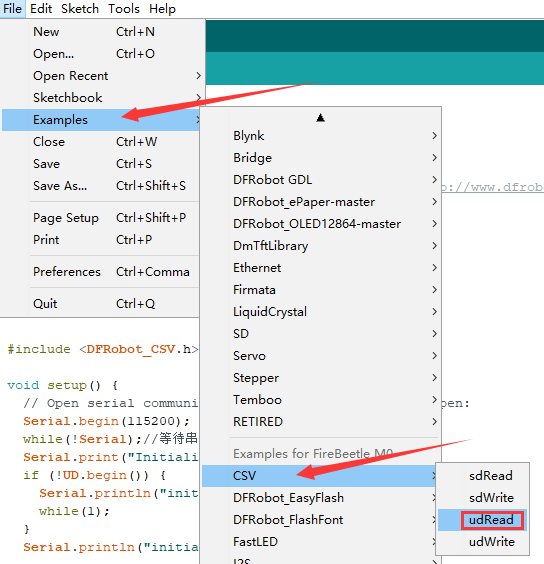Open the udRead example
Screen dimensions: 544x564
482,520
